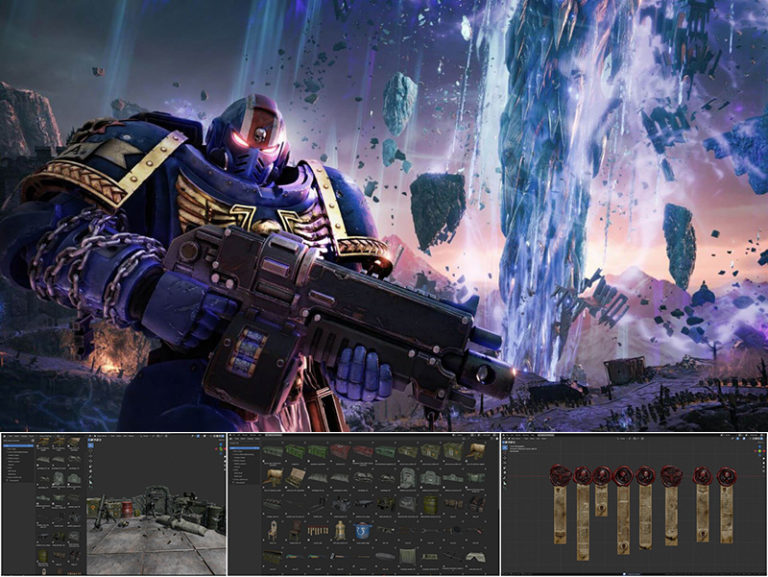Select the ornate pale chair asset thumbnail

[272, 530]
